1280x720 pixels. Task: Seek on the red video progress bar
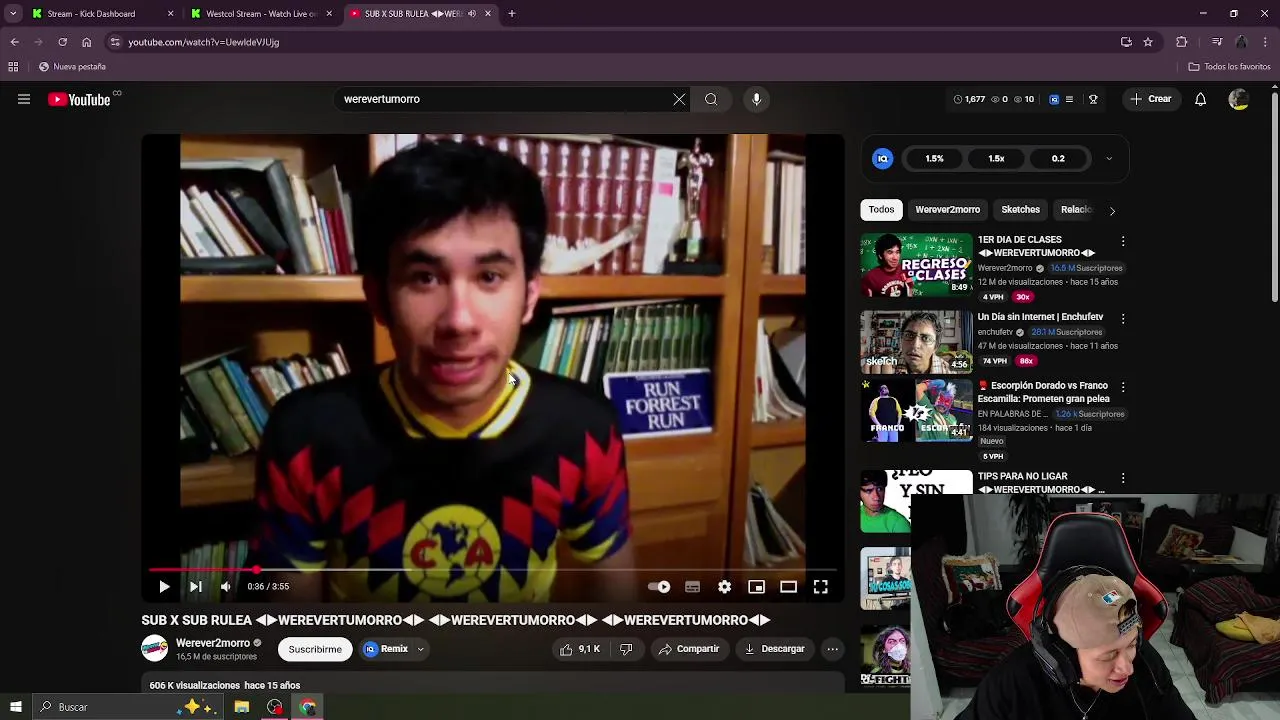pyautogui.click(x=493, y=570)
